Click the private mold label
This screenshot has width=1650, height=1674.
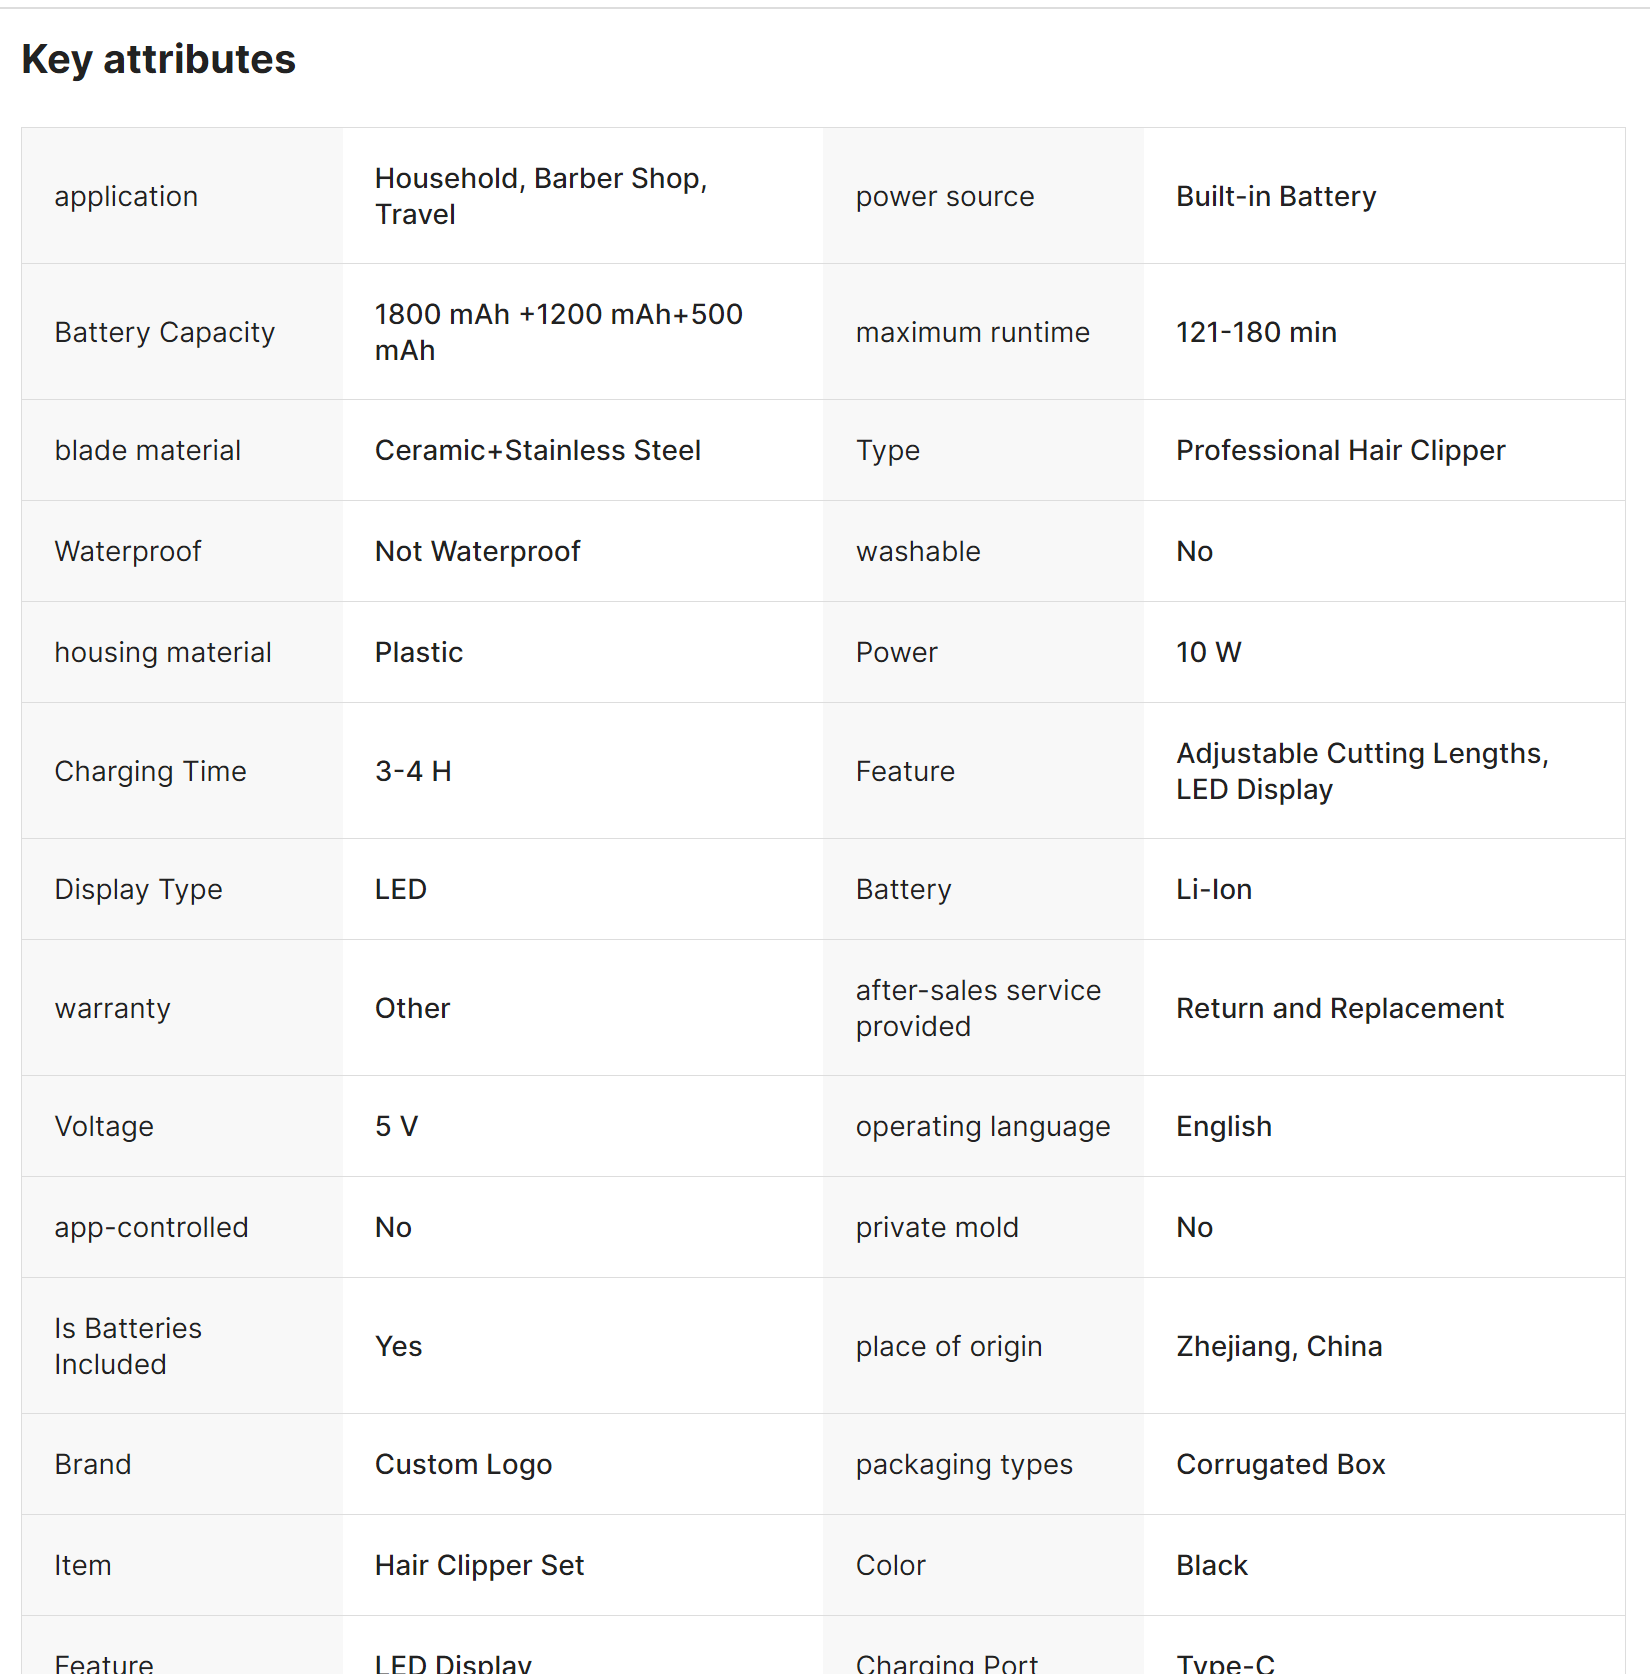click(936, 1227)
